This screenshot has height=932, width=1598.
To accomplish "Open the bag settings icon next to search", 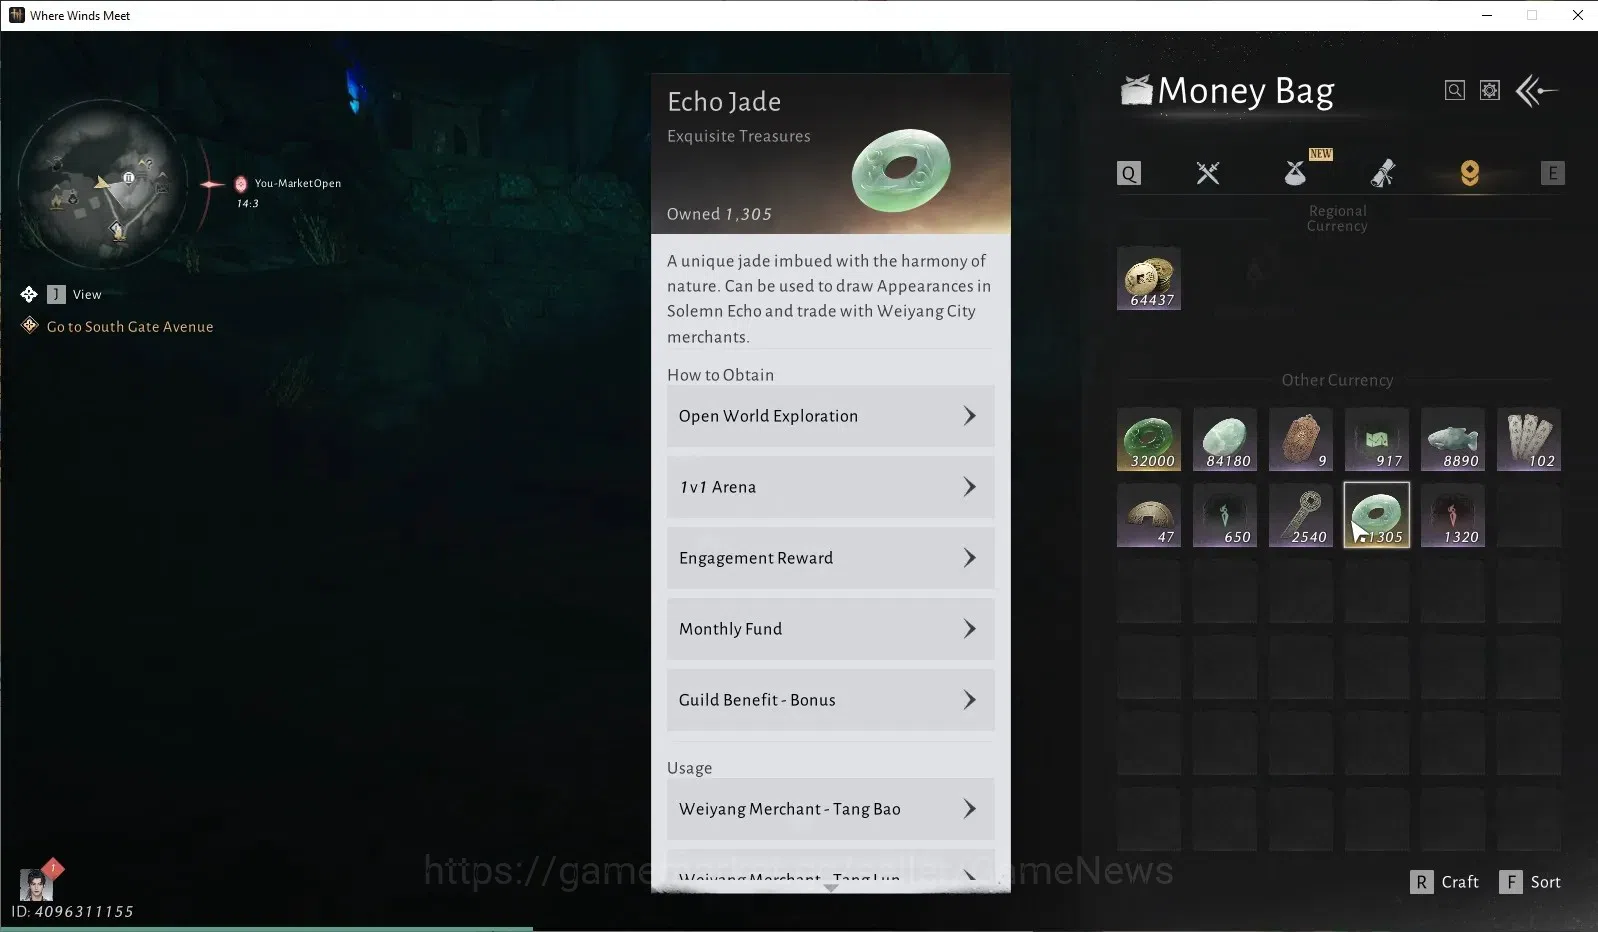I will point(1490,91).
